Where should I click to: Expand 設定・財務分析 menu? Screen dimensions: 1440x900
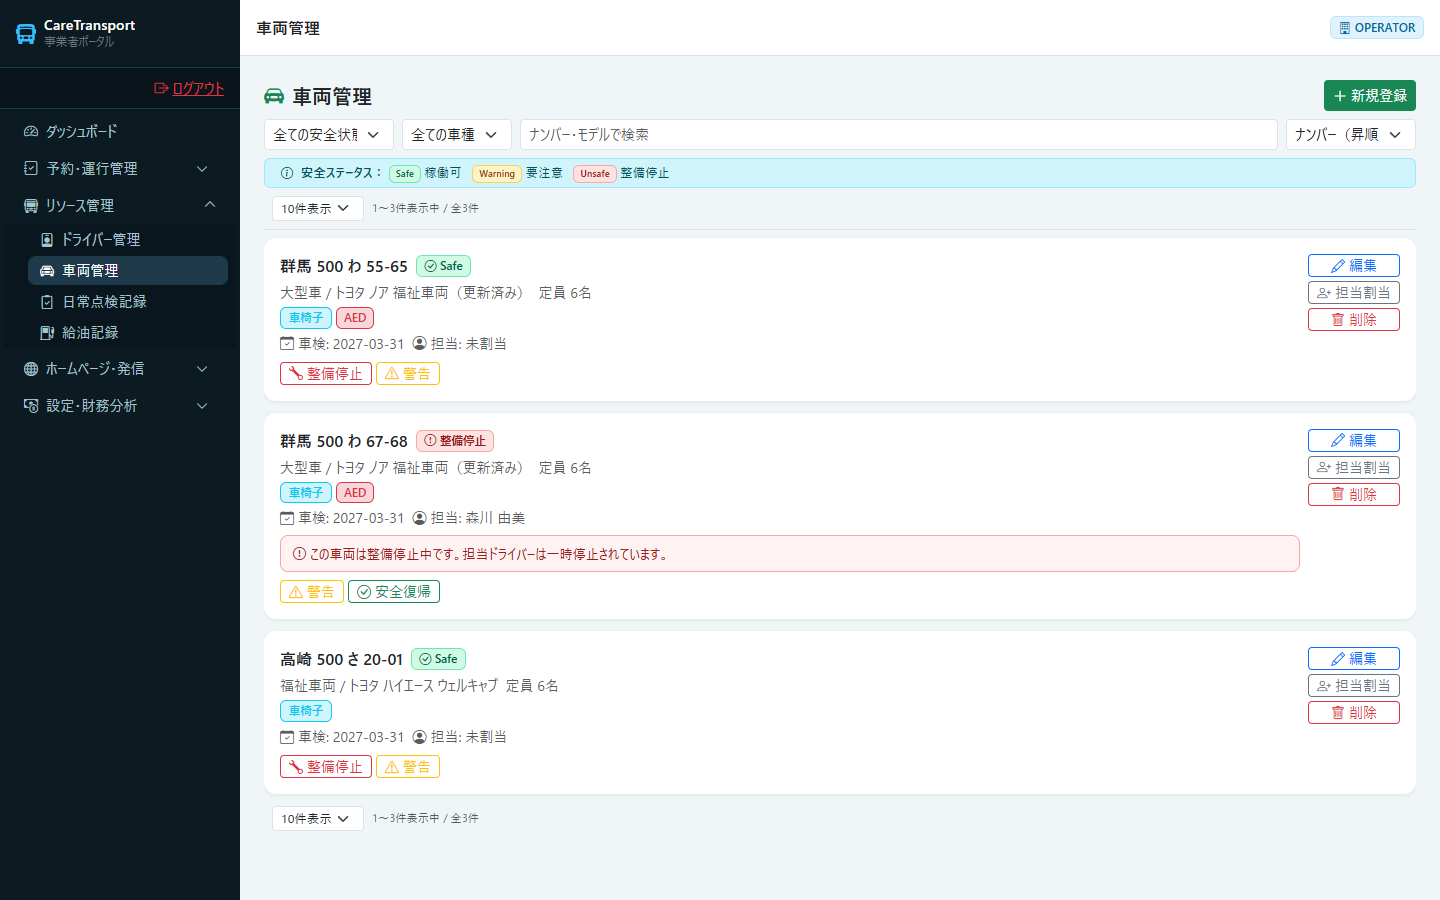coord(120,405)
